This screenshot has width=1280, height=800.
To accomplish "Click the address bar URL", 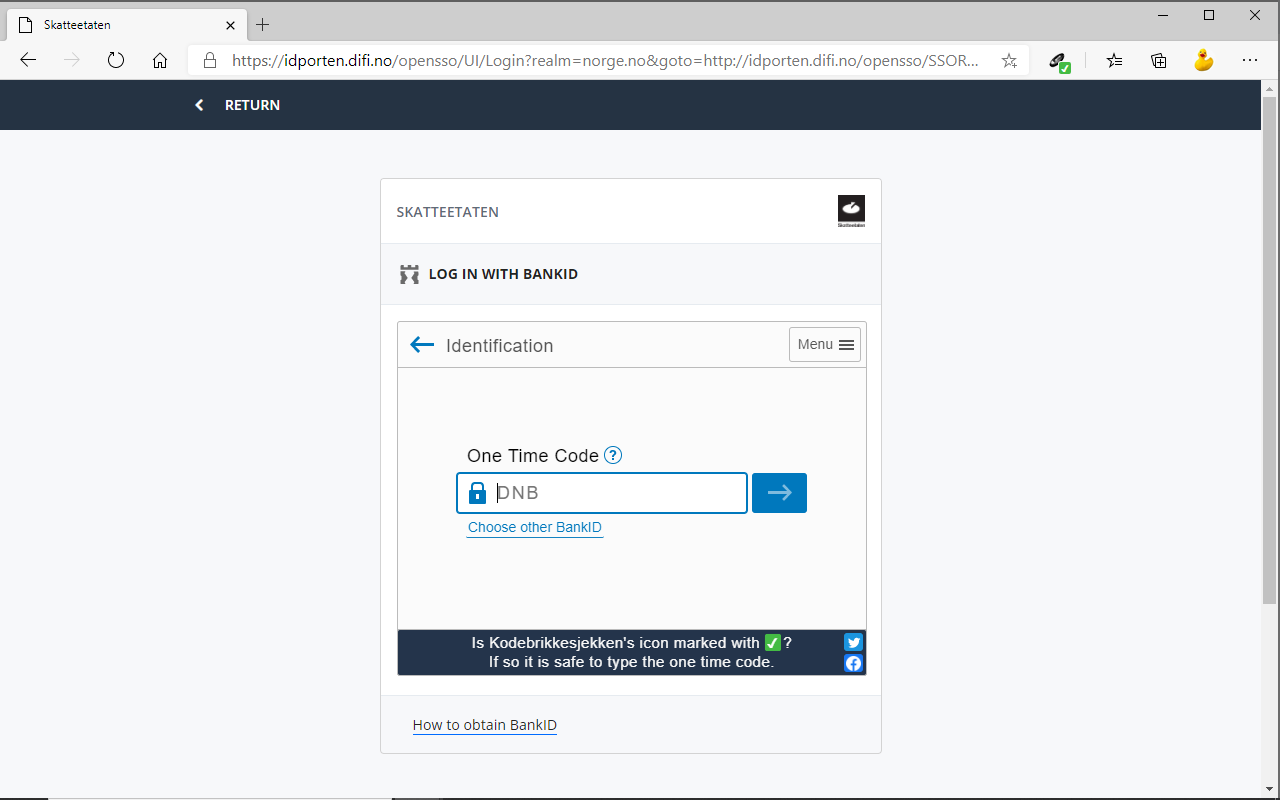I will point(605,60).
